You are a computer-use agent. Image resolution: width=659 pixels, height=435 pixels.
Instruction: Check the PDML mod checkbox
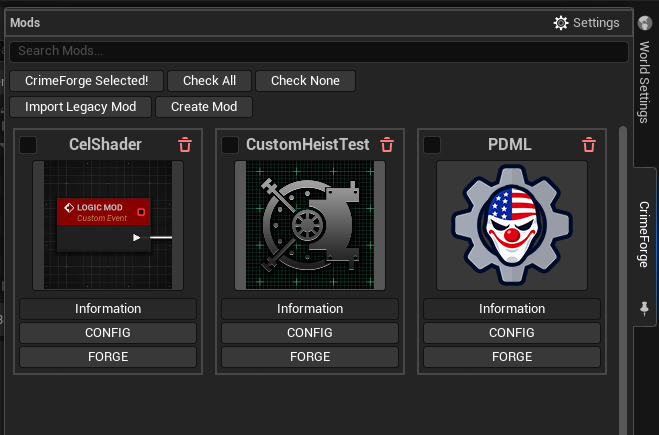pos(432,145)
